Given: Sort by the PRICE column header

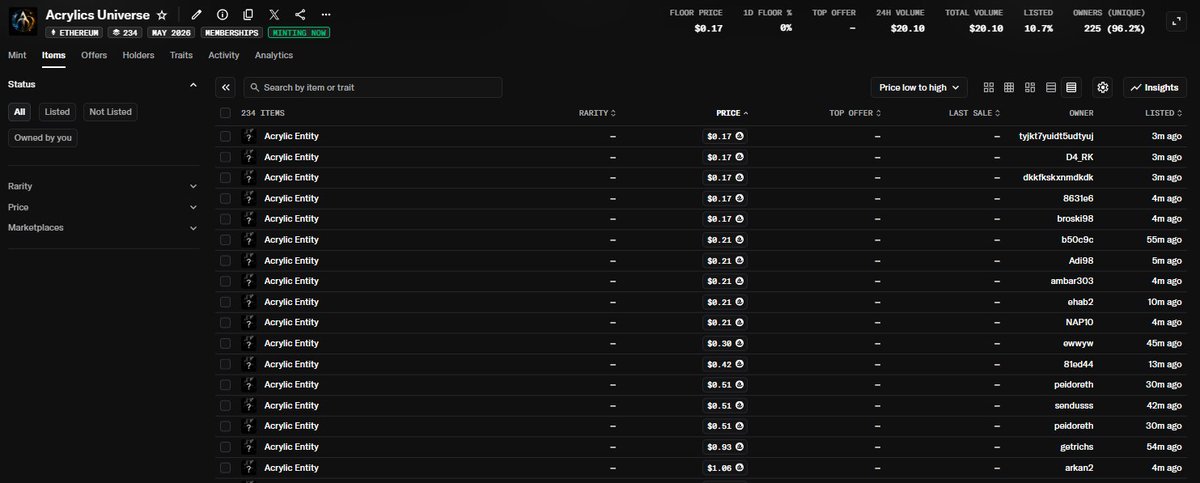Looking at the screenshot, I should tap(732, 113).
